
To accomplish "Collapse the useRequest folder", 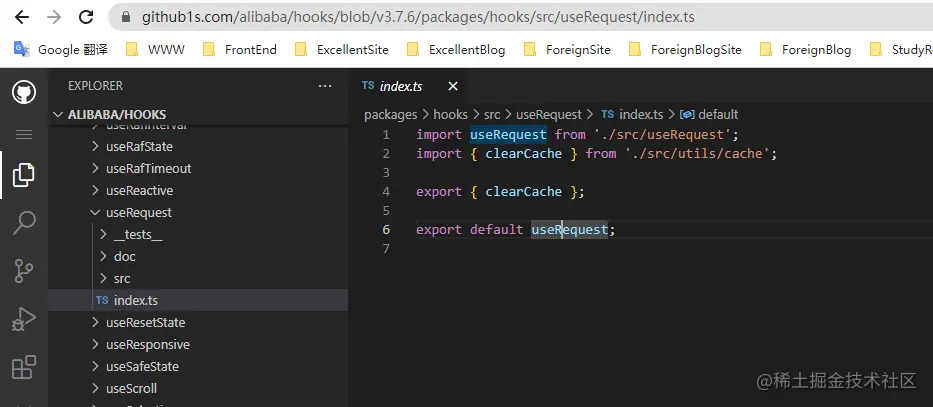I will tap(198, 212).
